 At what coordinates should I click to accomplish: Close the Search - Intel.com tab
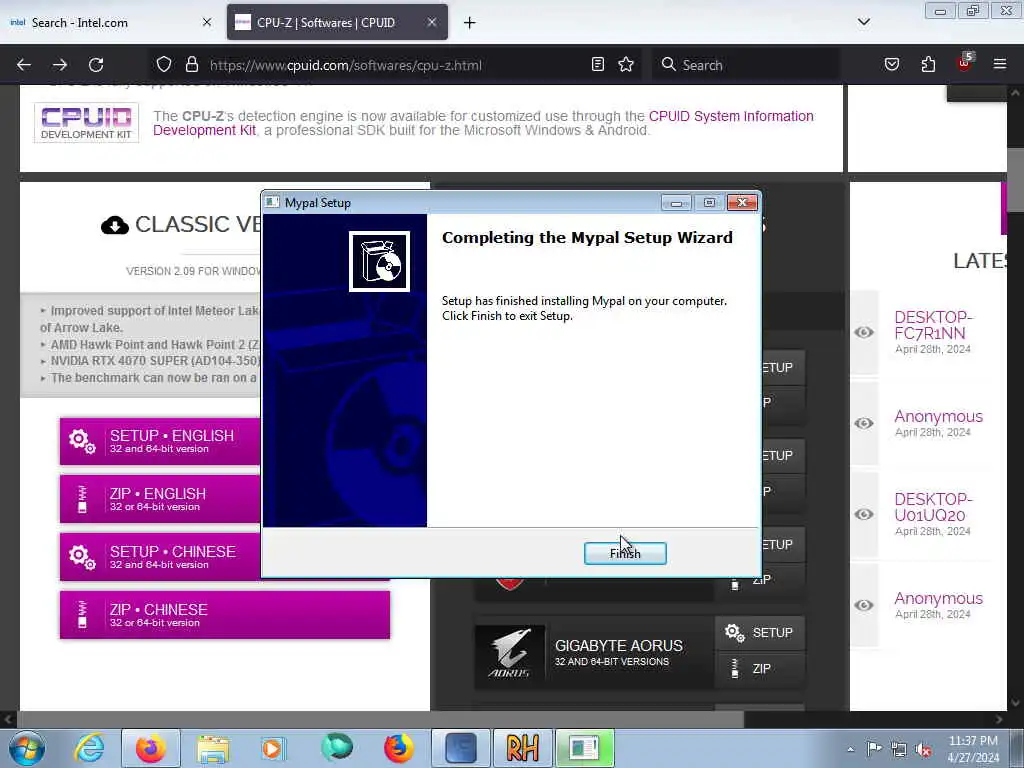pyautogui.click(x=206, y=22)
